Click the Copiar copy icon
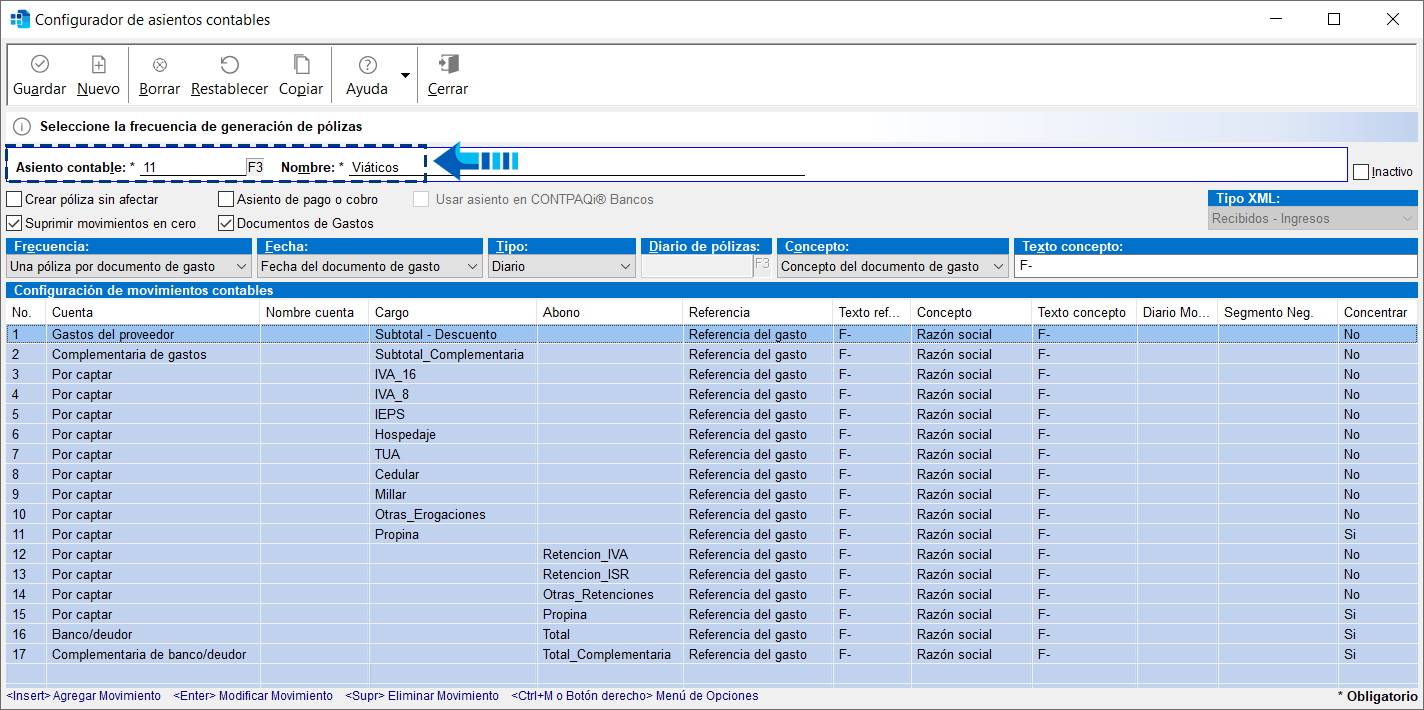The height and width of the screenshot is (710, 1424). (301, 65)
